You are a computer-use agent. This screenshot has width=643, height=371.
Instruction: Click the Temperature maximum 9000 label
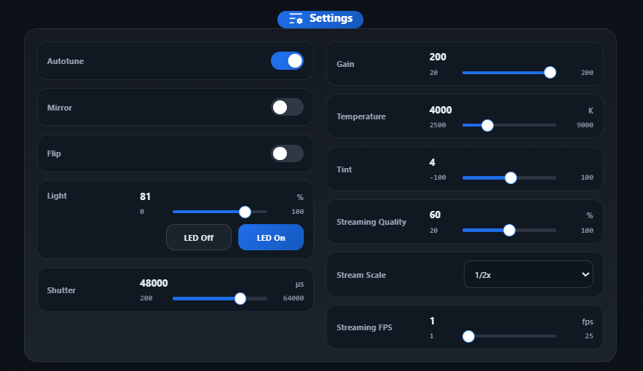pos(585,125)
